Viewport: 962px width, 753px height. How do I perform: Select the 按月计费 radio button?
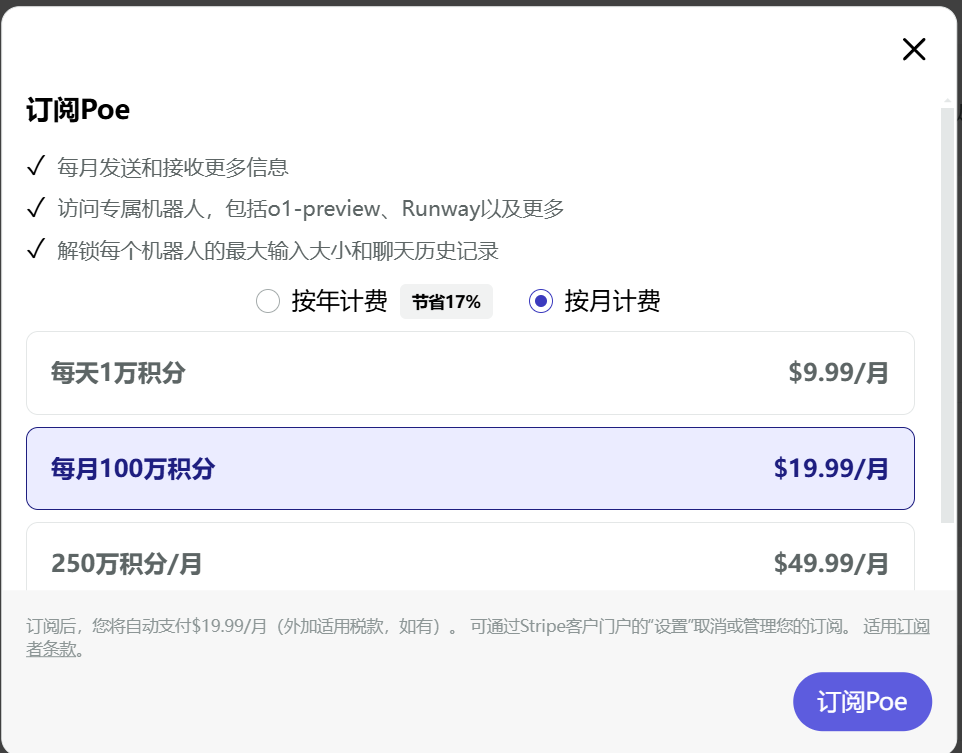tap(541, 301)
